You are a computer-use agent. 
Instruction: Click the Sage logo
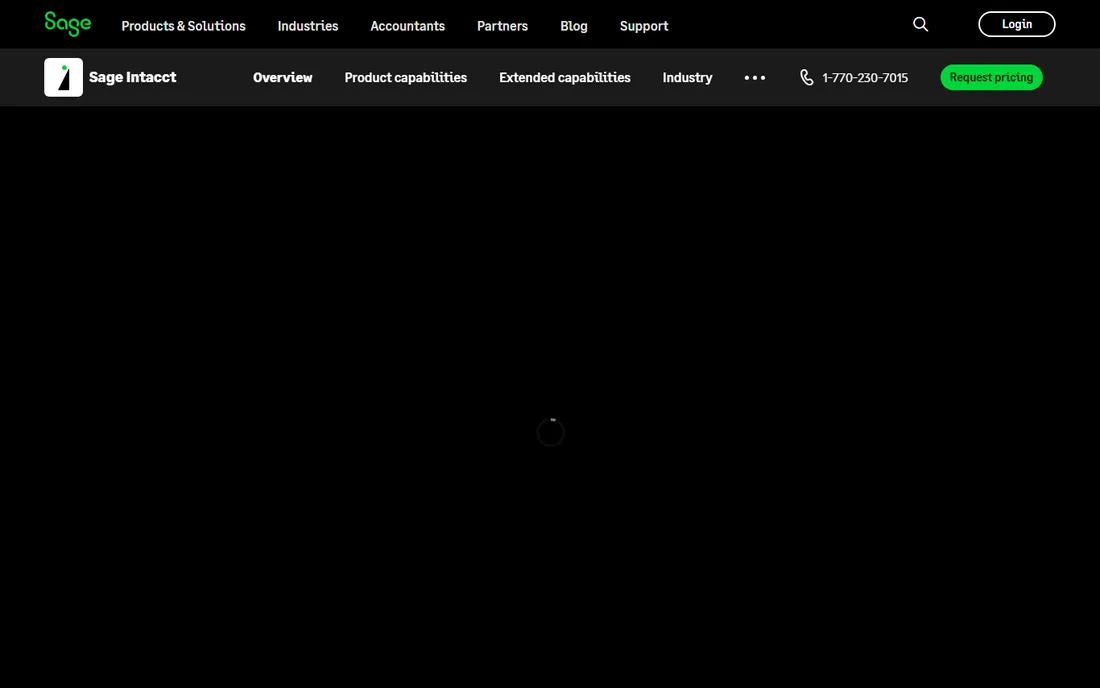[x=67, y=24]
